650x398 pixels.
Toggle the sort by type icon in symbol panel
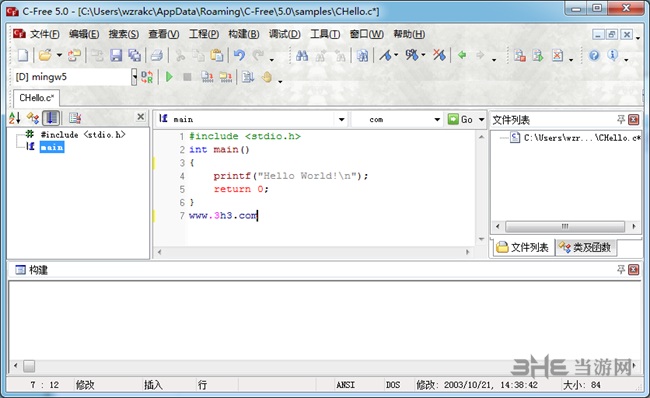tap(33, 118)
